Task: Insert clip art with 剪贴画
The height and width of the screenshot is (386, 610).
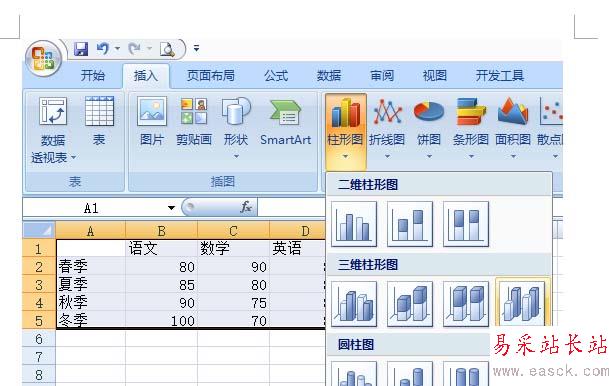Action: tap(194, 121)
